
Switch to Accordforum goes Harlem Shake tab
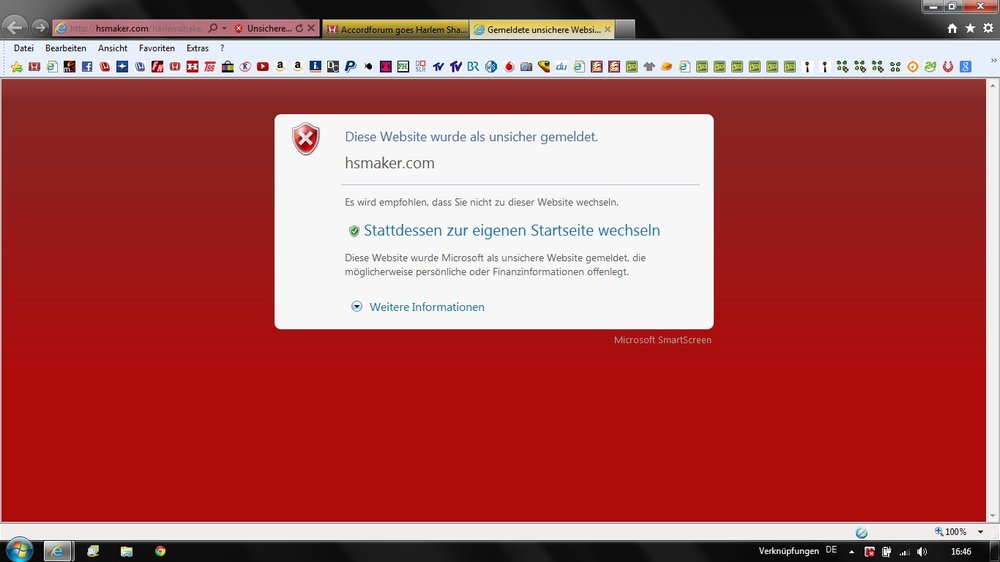395,30
